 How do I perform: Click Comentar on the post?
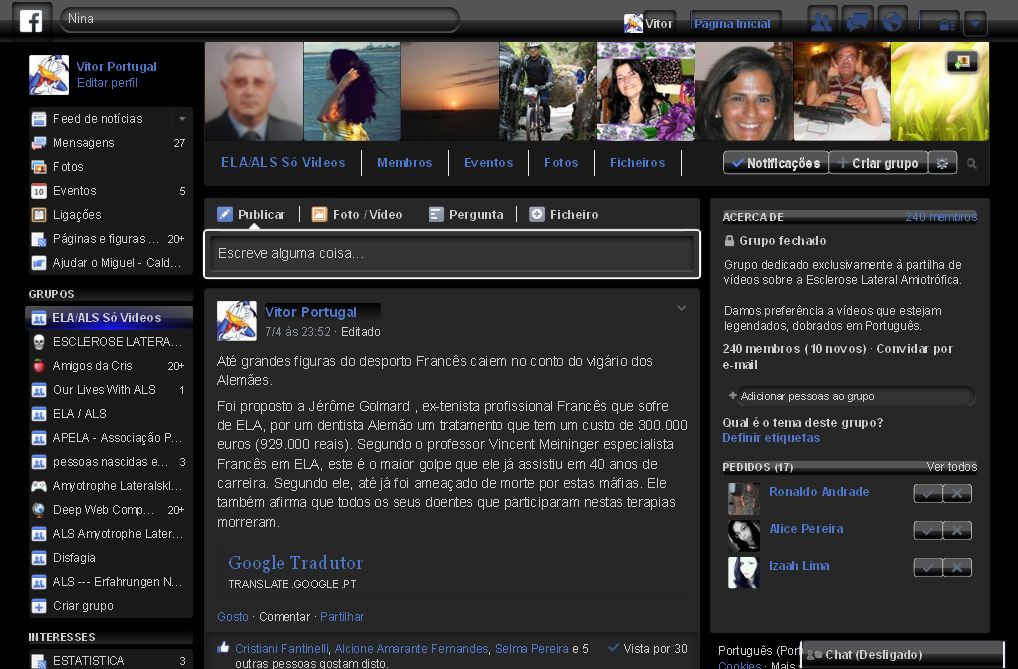click(284, 617)
